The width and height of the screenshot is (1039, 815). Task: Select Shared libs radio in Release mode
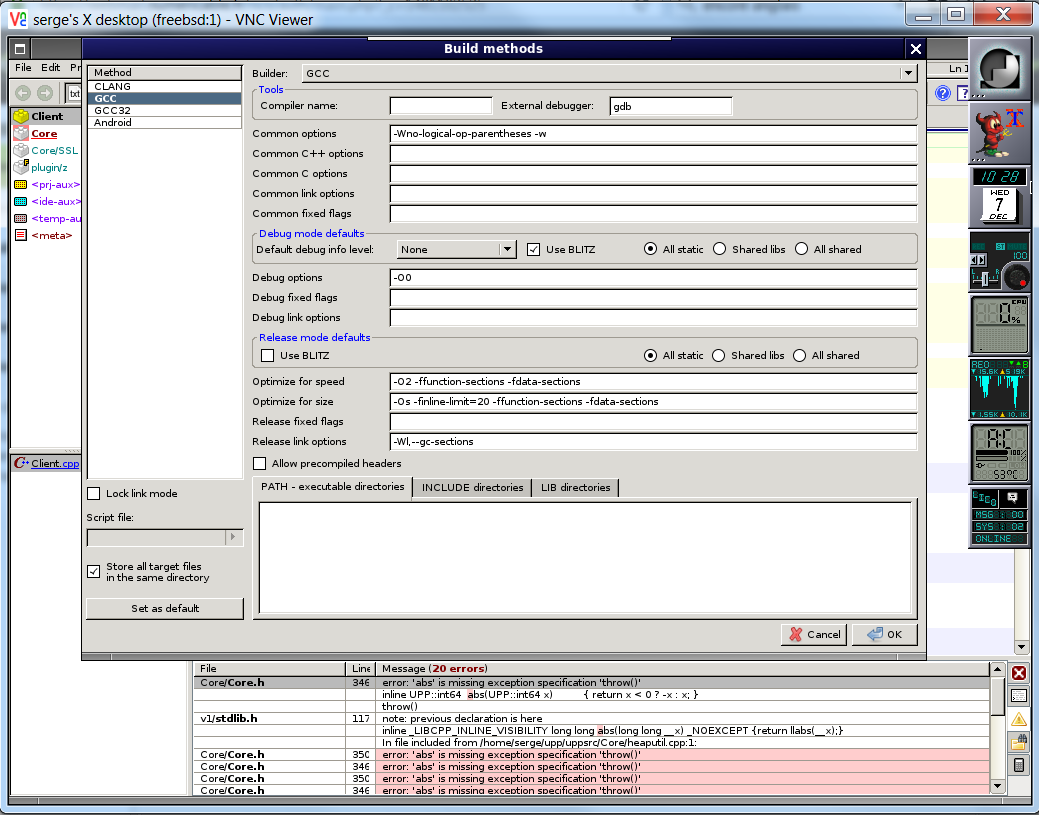coord(718,355)
